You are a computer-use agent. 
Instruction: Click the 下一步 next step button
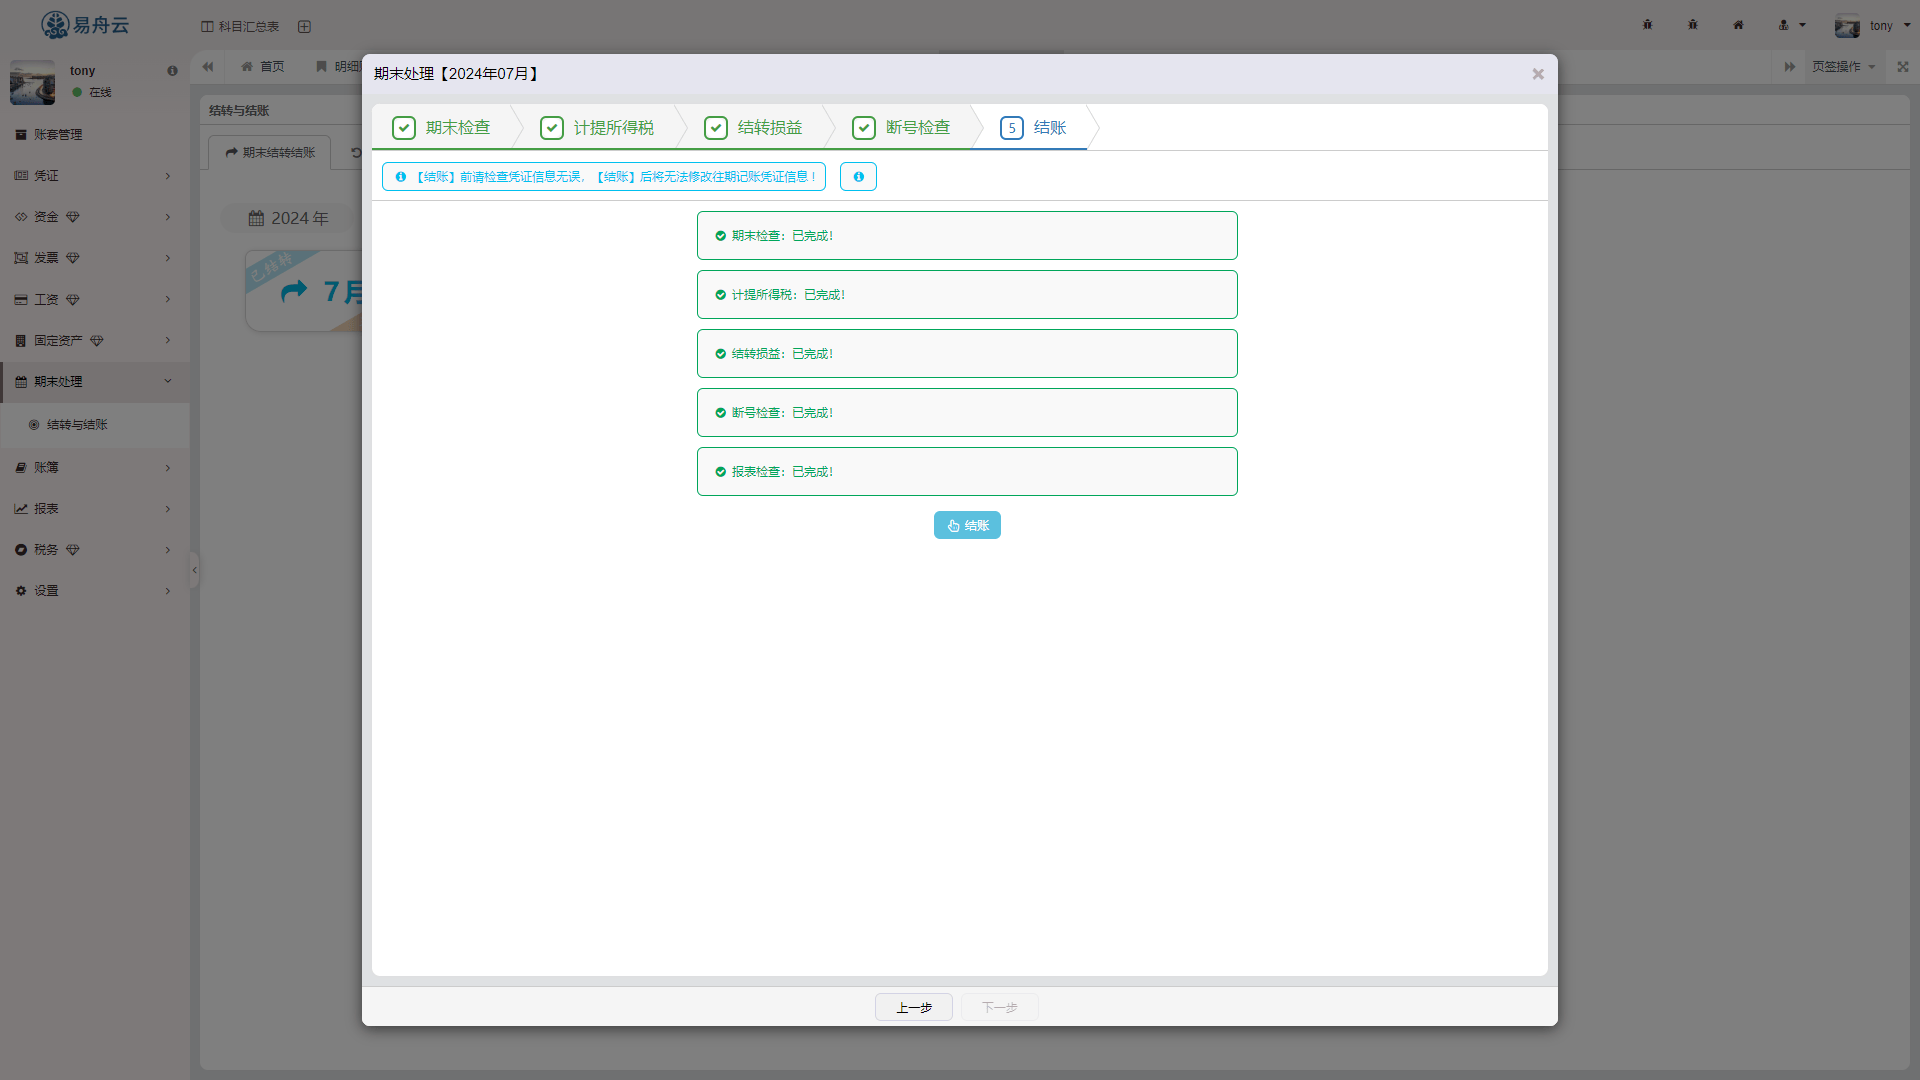tap(1000, 1007)
